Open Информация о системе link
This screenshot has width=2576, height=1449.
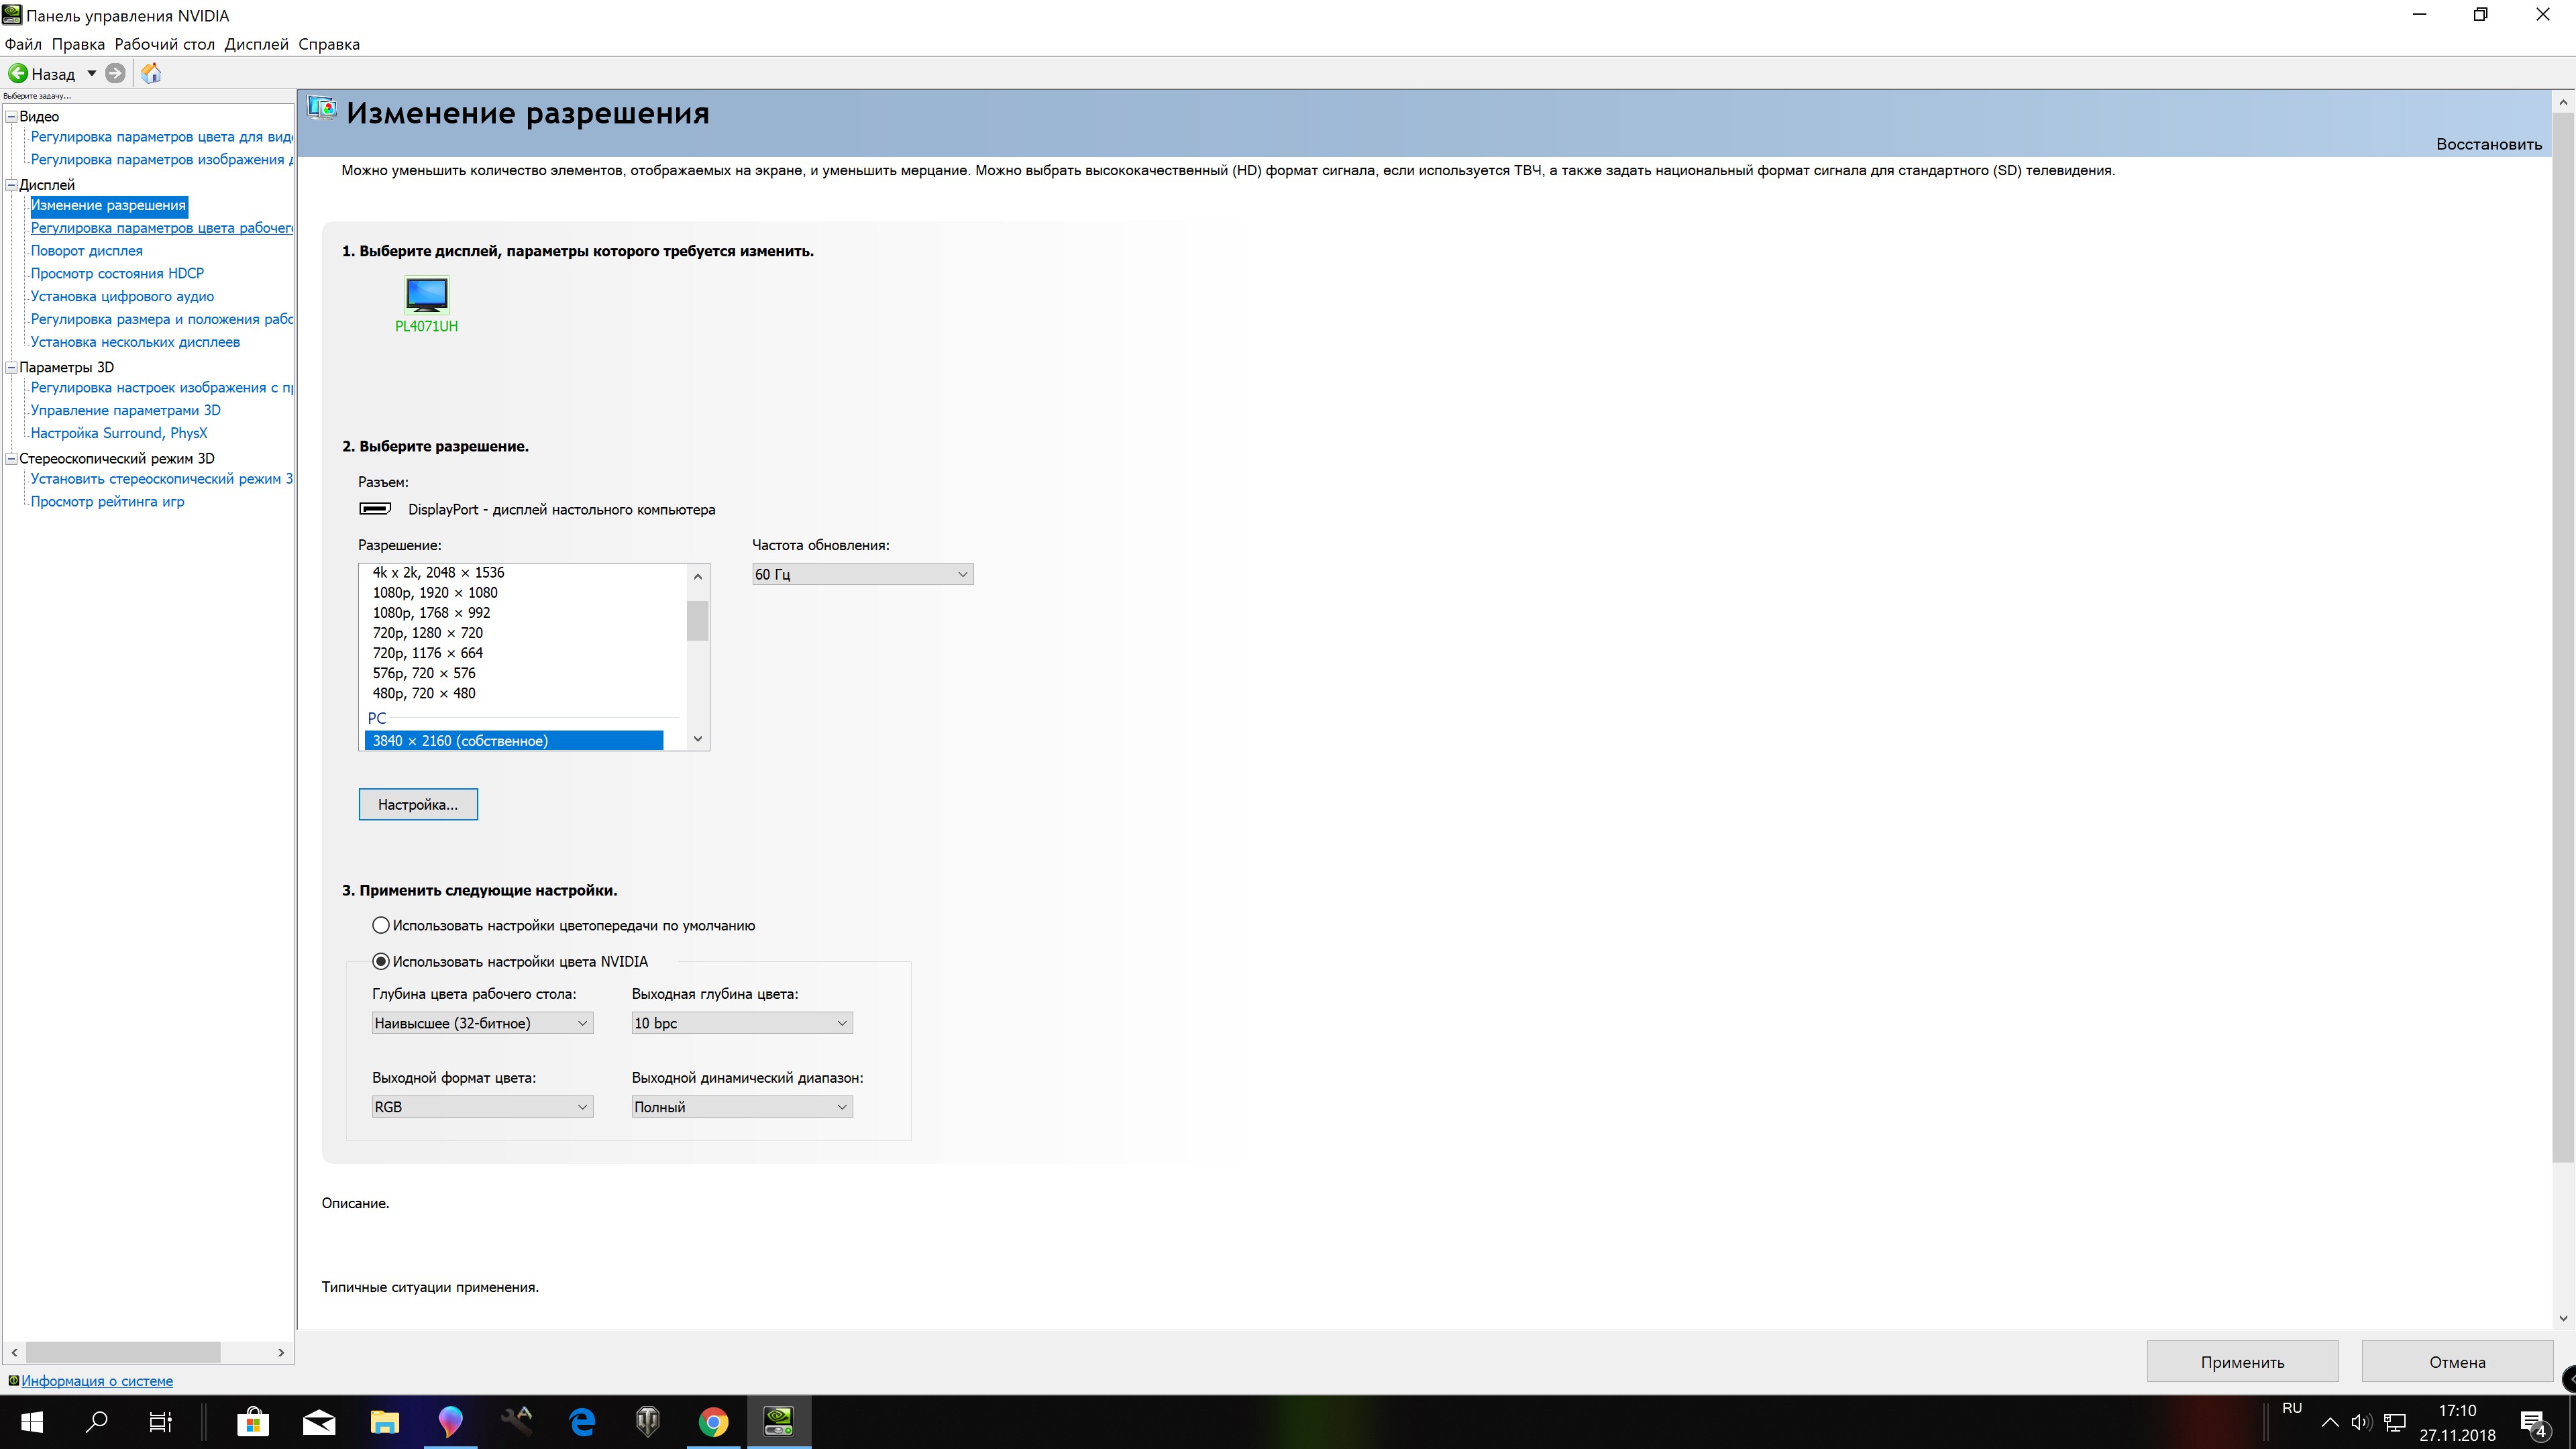click(x=97, y=1381)
